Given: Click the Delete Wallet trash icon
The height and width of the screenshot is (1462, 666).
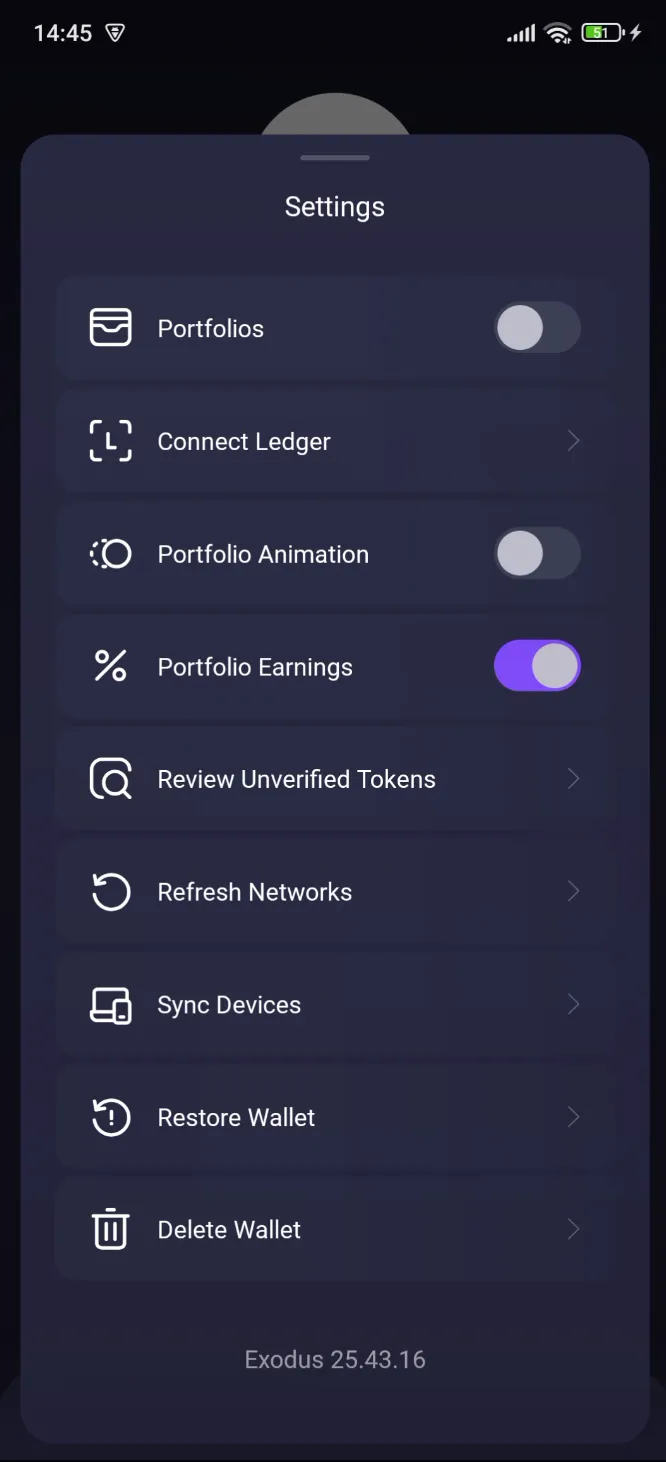Looking at the screenshot, I should 110,1229.
